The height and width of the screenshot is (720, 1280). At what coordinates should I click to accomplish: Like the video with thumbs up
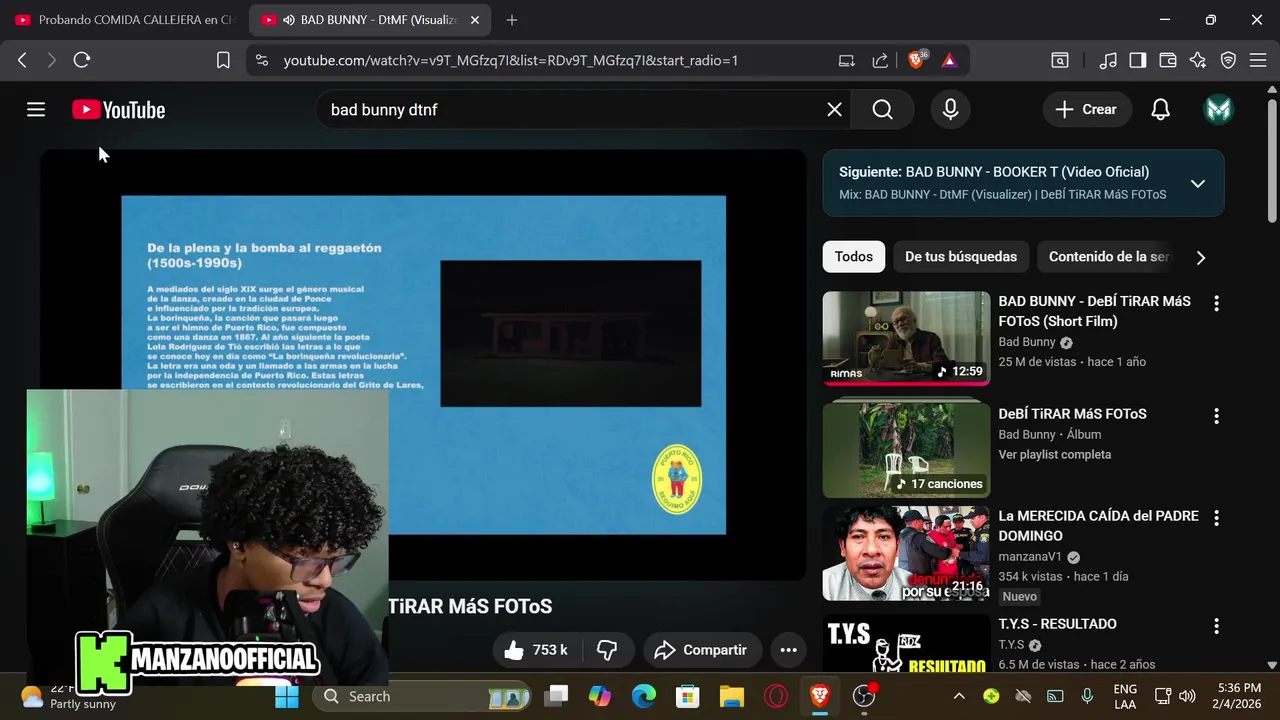[x=535, y=650]
